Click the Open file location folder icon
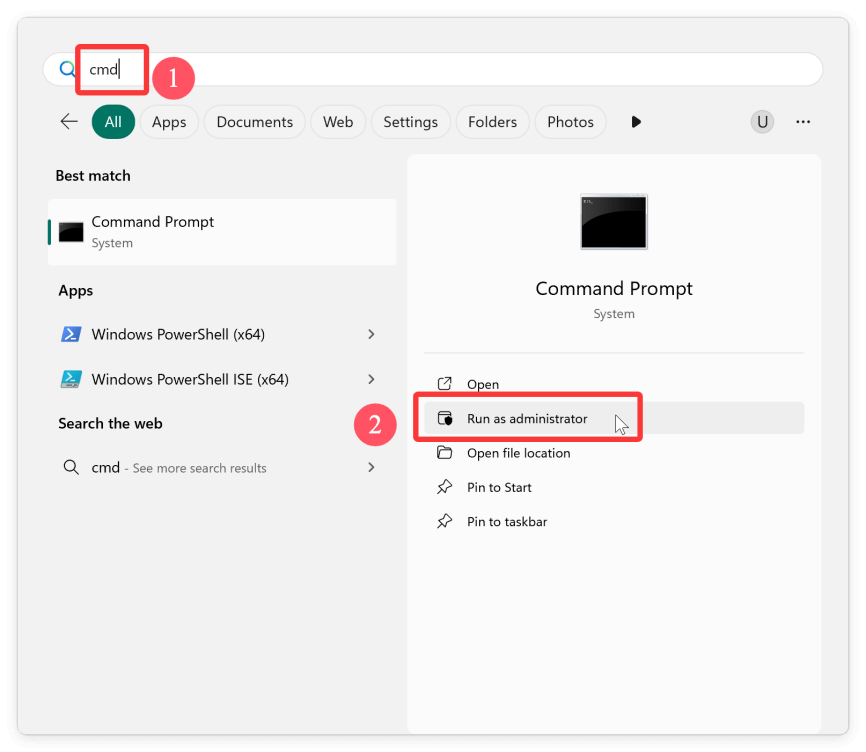The height and width of the screenshot is (752, 866). click(x=445, y=453)
